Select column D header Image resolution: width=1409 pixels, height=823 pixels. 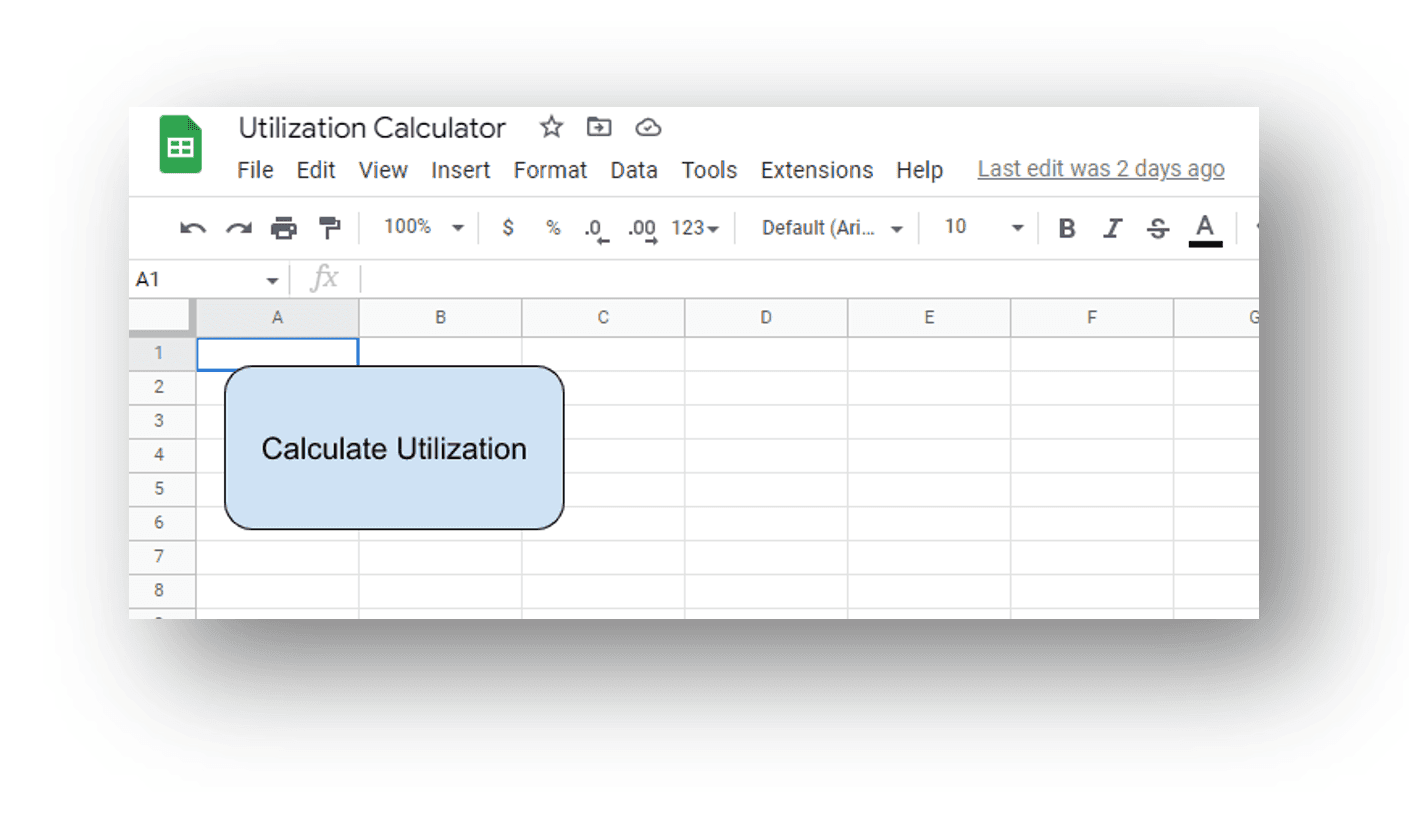(x=766, y=317)
